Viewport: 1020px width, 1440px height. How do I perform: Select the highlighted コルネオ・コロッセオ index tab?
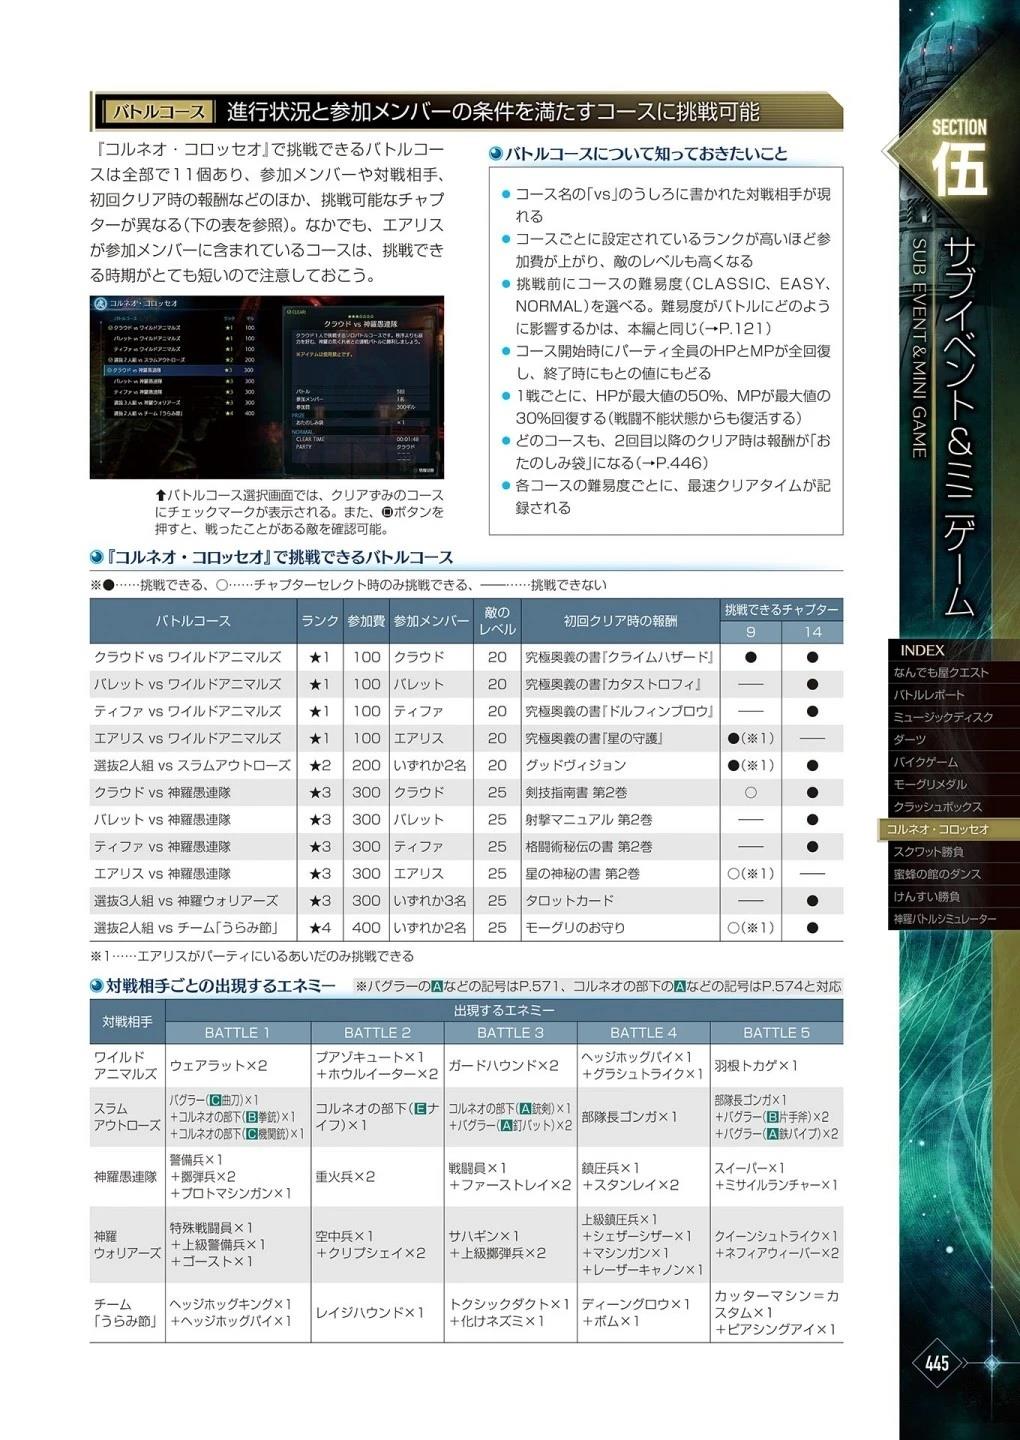938,829
